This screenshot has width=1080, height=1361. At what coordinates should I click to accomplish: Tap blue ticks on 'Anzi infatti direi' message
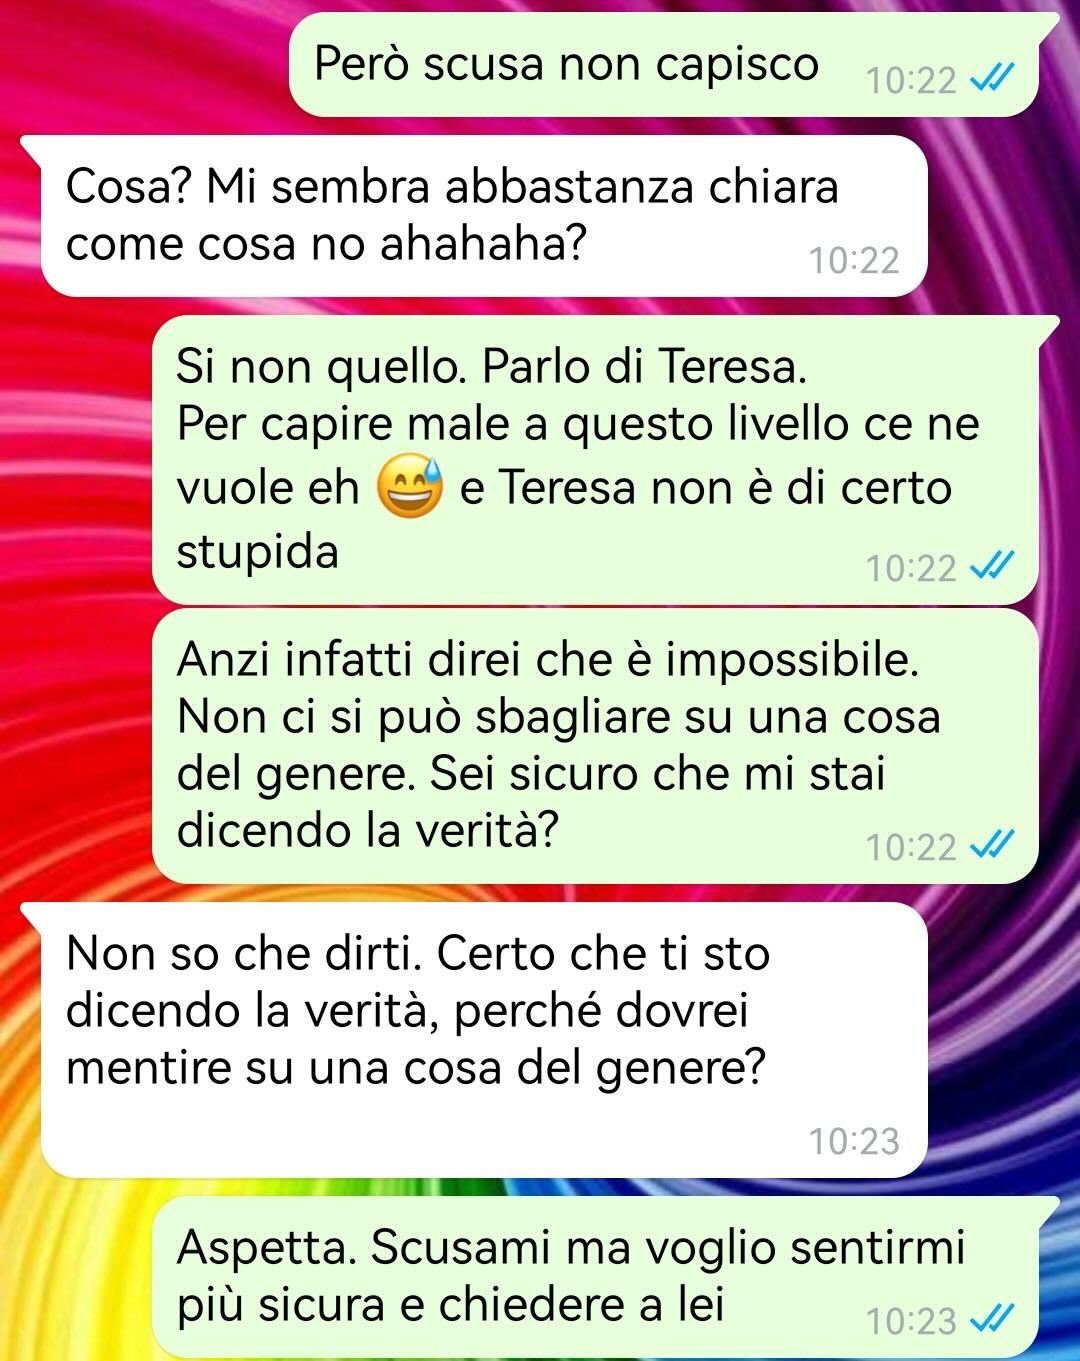[993, 845]
